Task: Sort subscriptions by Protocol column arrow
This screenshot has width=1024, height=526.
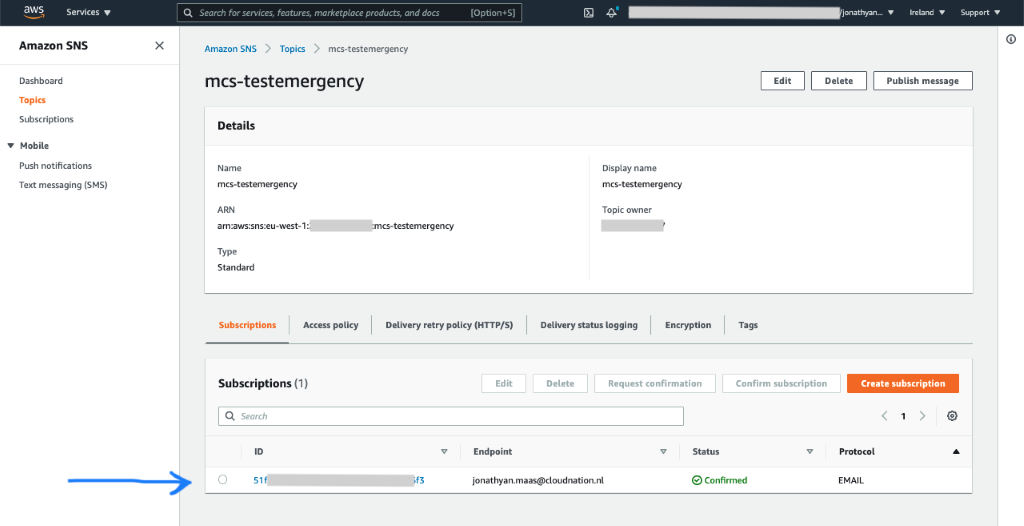Action: (x=956, y=451)
